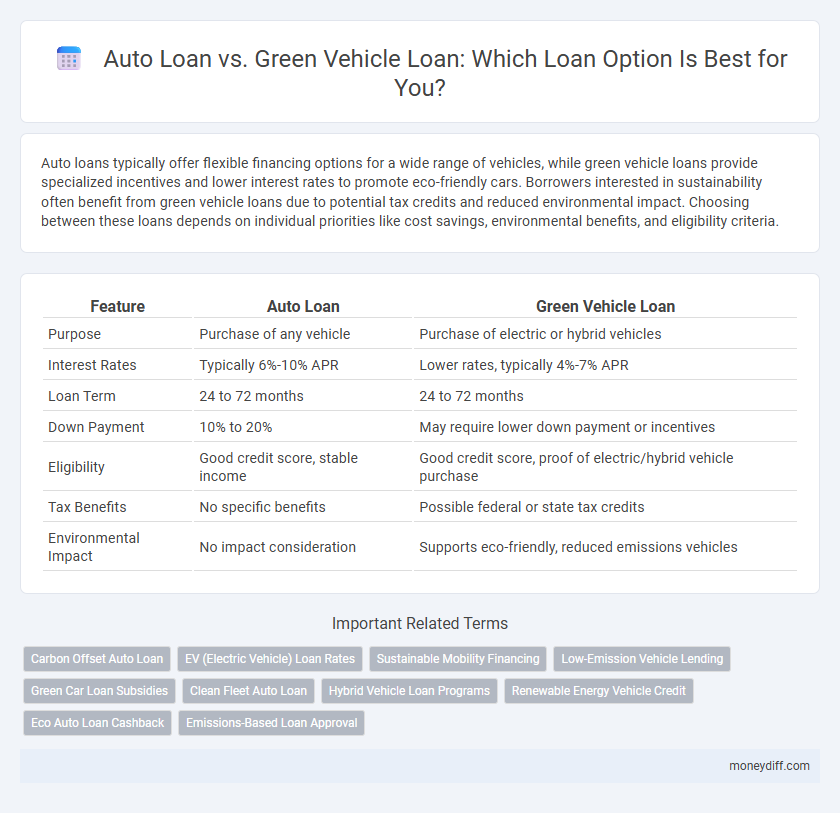The height and width of the screenshot is (813, 840).
Task: Select the Purpose row label
Action: (117, 334)
